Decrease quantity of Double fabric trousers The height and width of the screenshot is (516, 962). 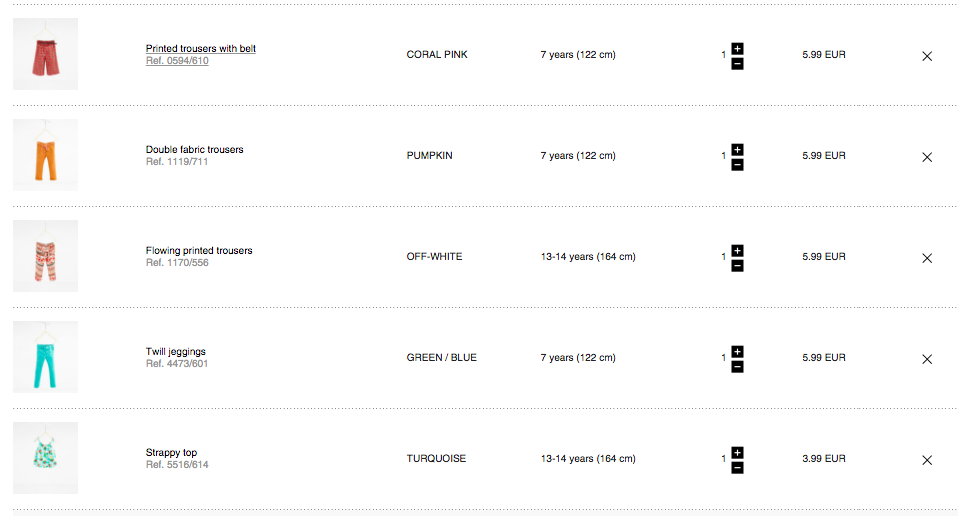[737, 165]
